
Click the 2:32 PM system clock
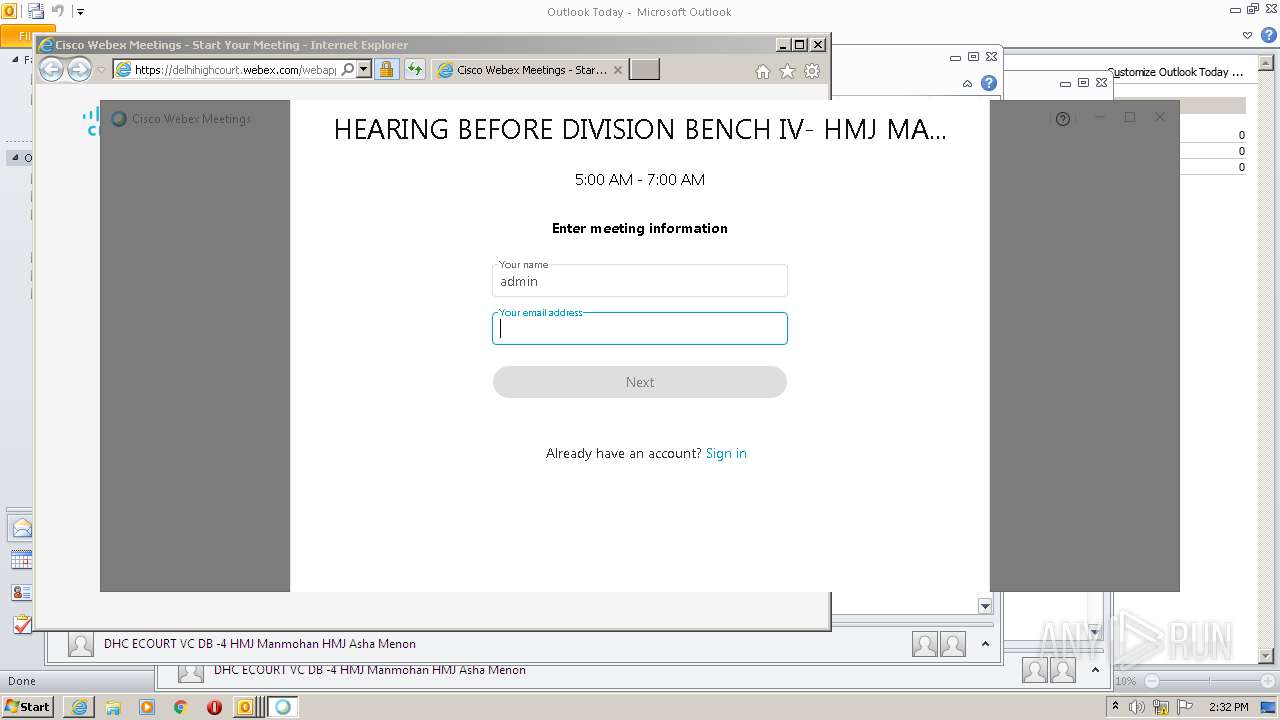tap(1229, 707)
